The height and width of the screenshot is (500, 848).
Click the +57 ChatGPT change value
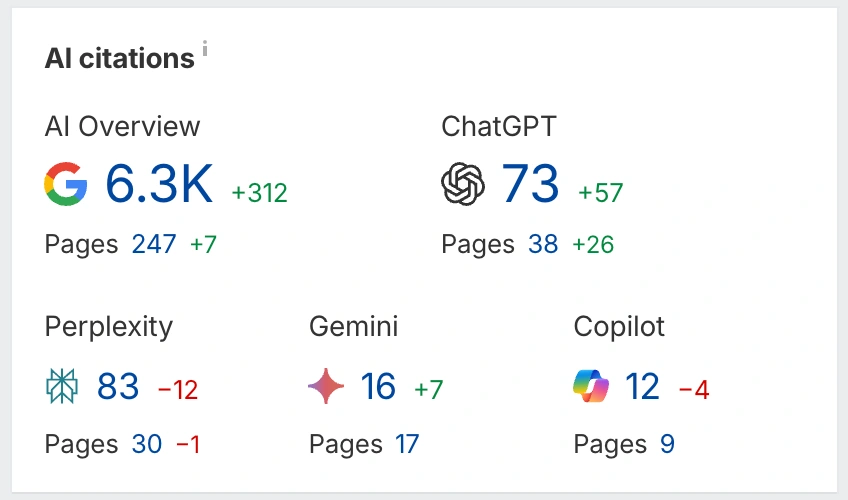pos(599,192)
